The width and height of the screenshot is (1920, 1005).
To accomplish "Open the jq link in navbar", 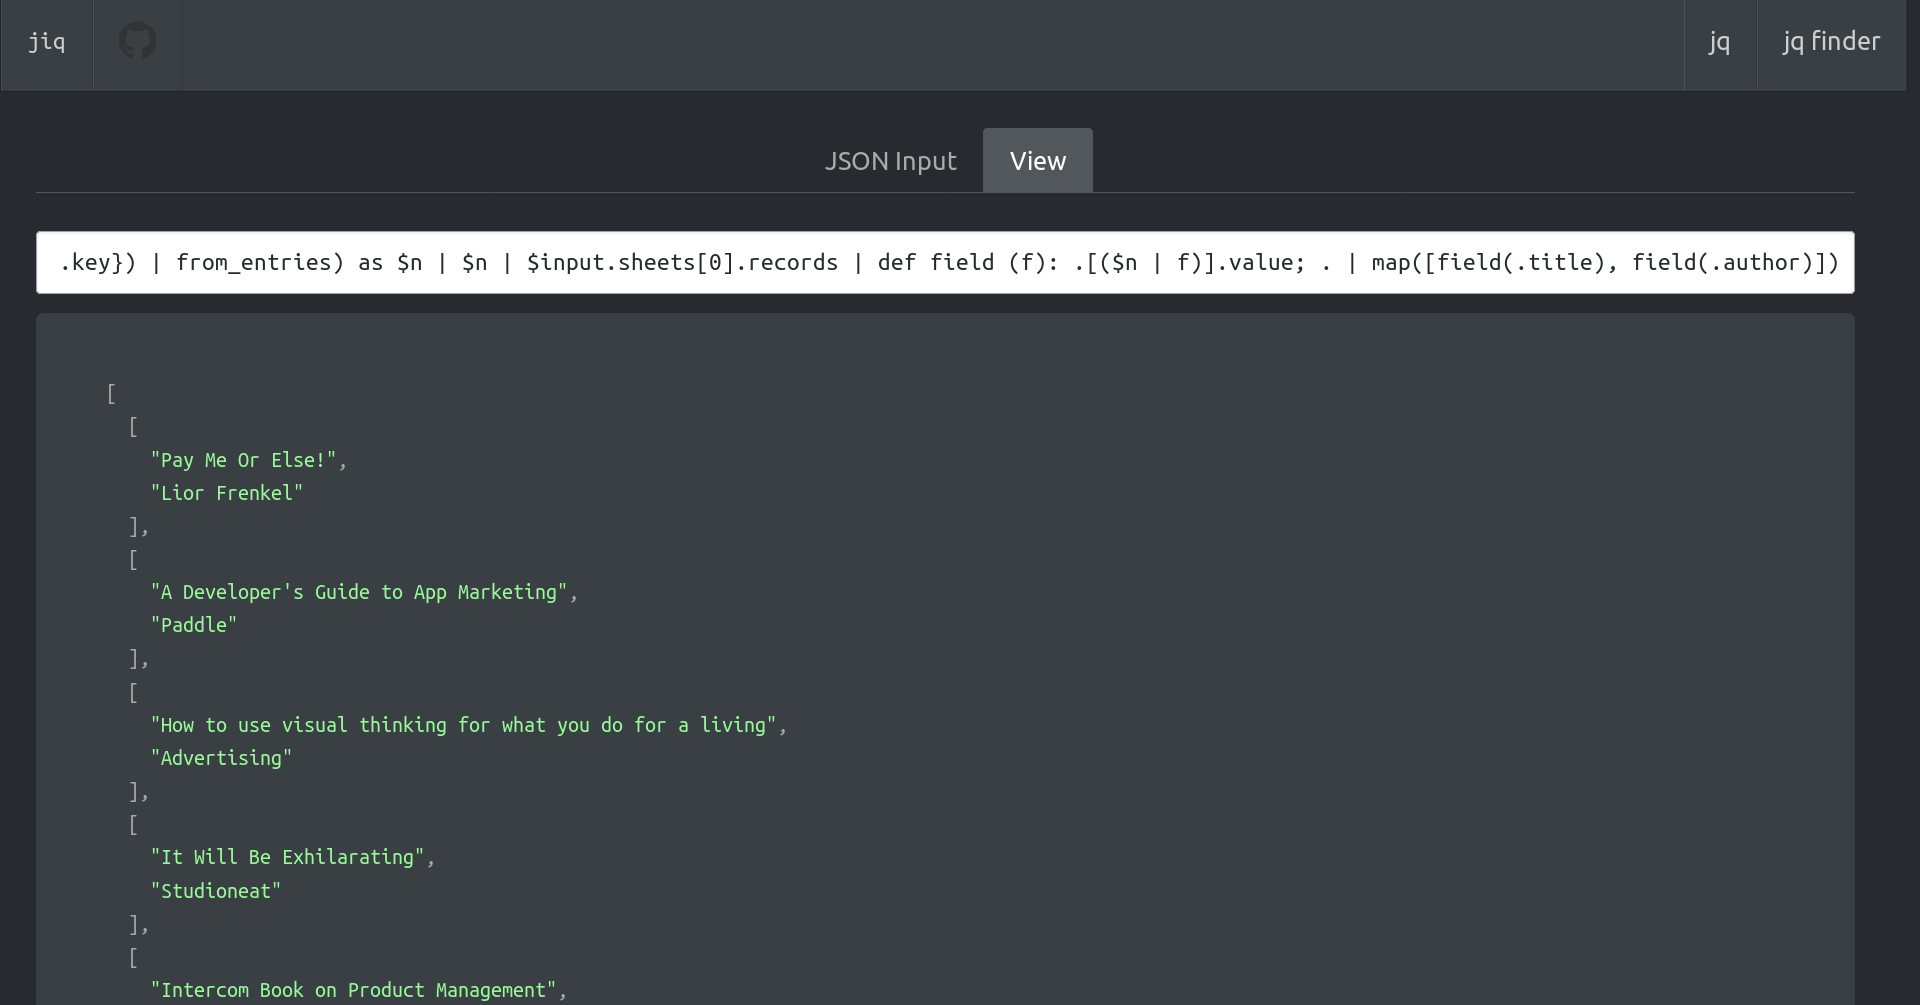I will click(x=1719, y=42).
